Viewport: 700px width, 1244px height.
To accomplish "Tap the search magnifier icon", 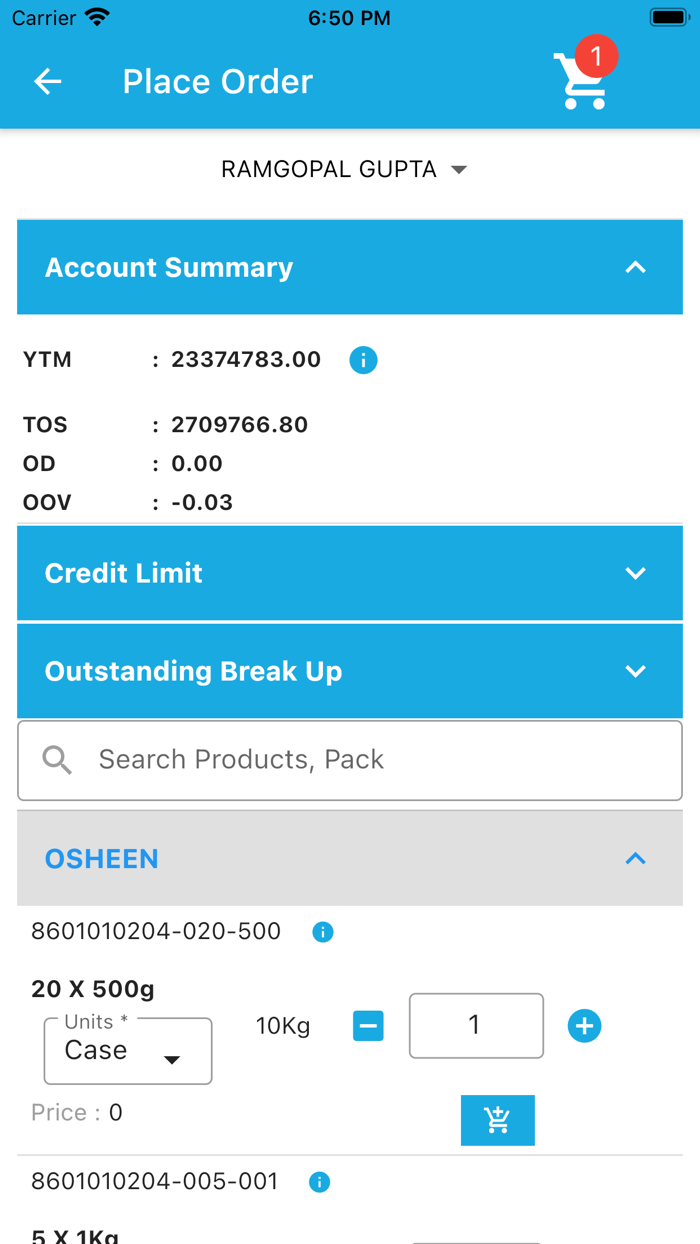I will point(57,760).
